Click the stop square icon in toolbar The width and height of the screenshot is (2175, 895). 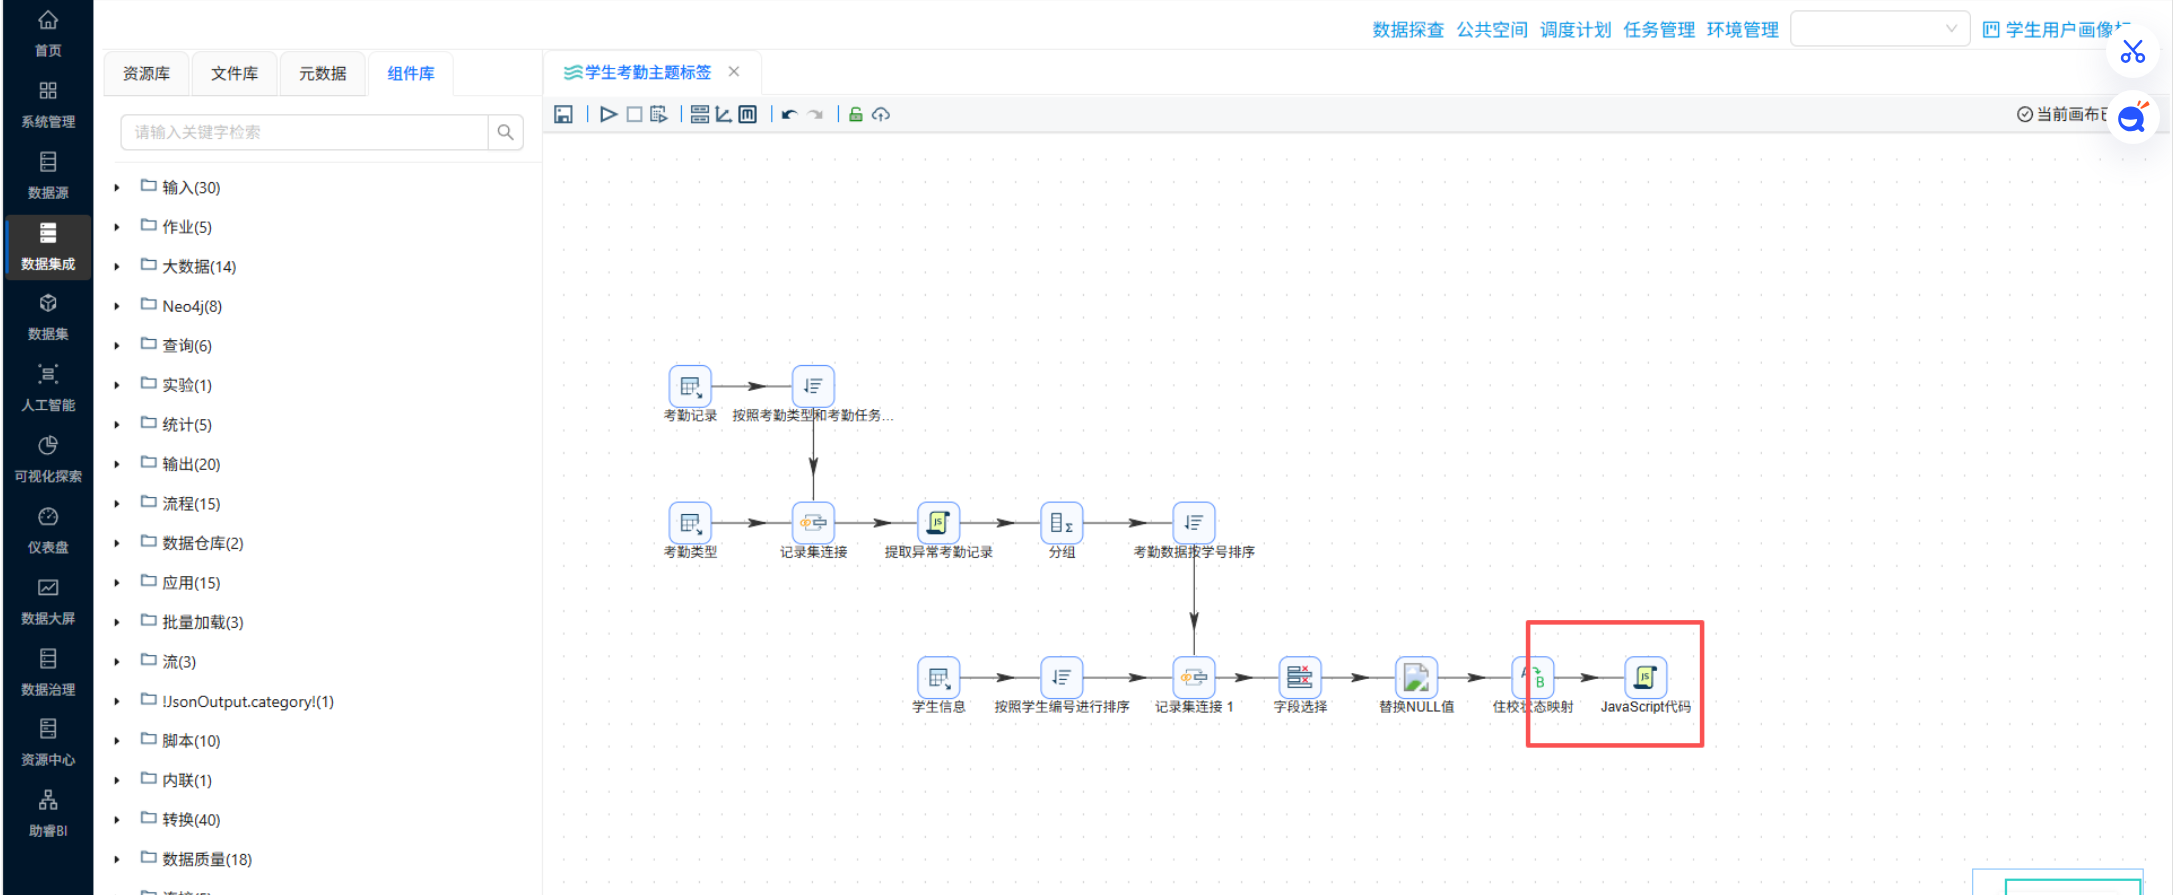pyautogui.click(x=634, y=114)
